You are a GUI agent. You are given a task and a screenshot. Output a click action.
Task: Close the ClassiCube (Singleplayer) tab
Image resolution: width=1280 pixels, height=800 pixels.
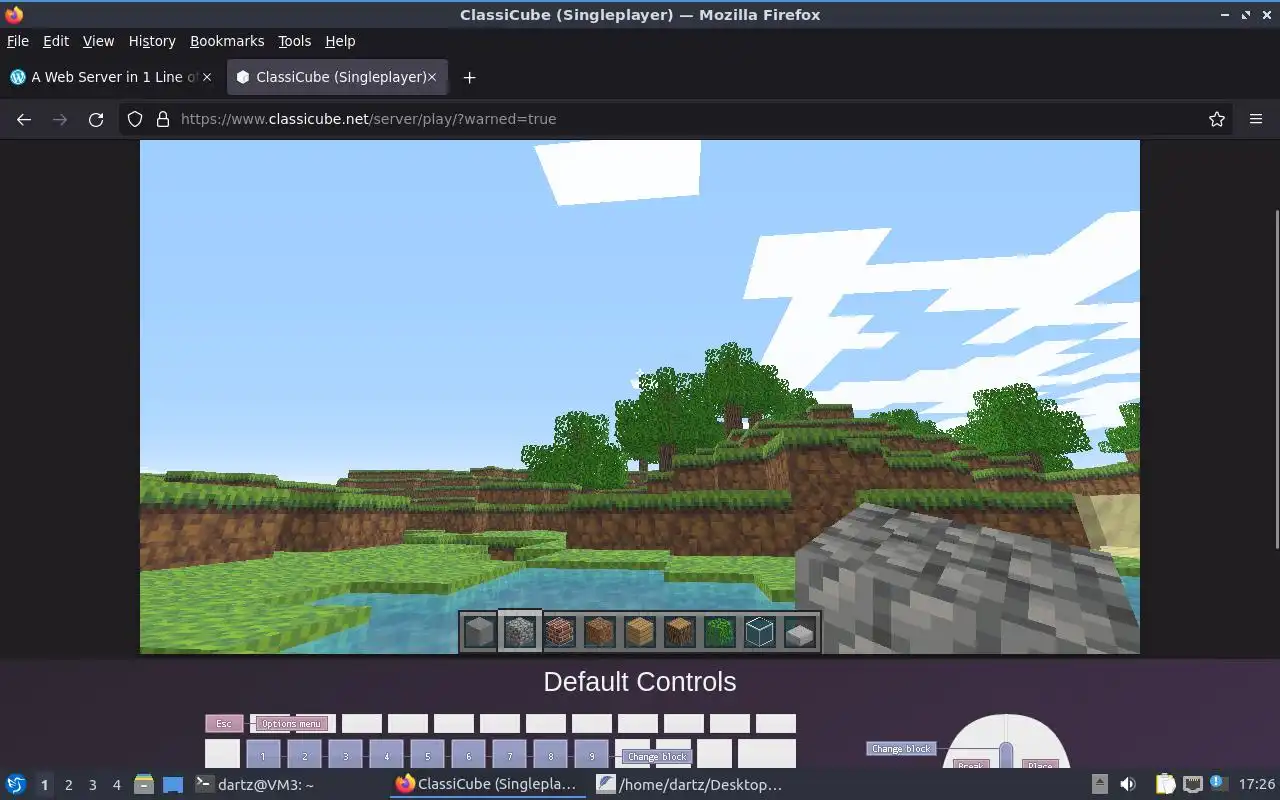(432, 77)
